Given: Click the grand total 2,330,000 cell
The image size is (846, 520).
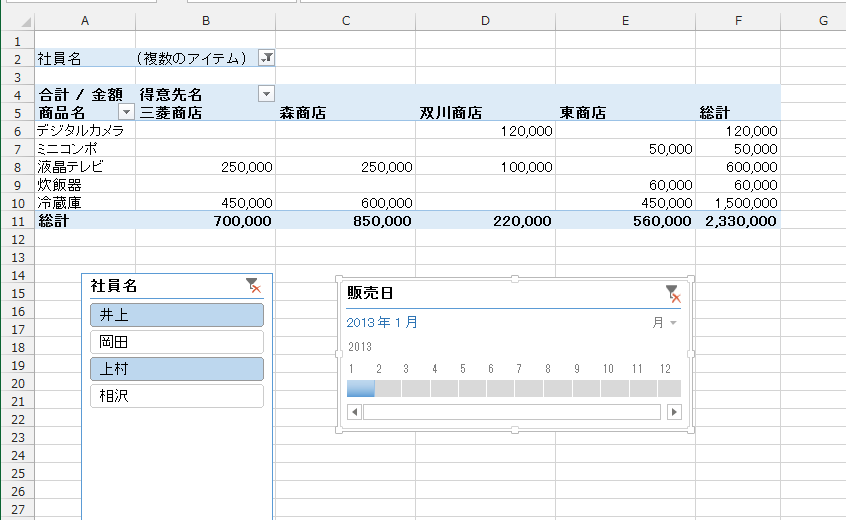Looking at the screenshot, I should [x=738, y=221].
